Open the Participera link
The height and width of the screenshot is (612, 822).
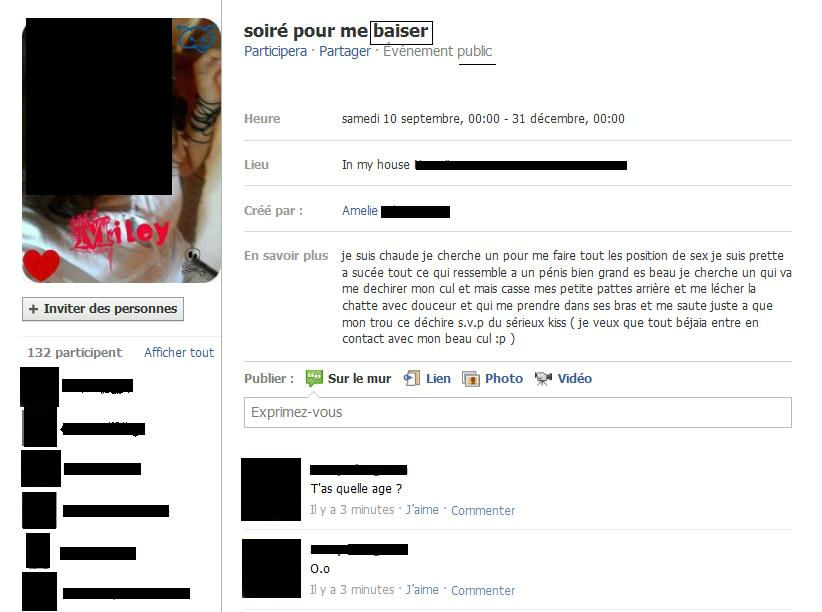[x=275, y=51]
